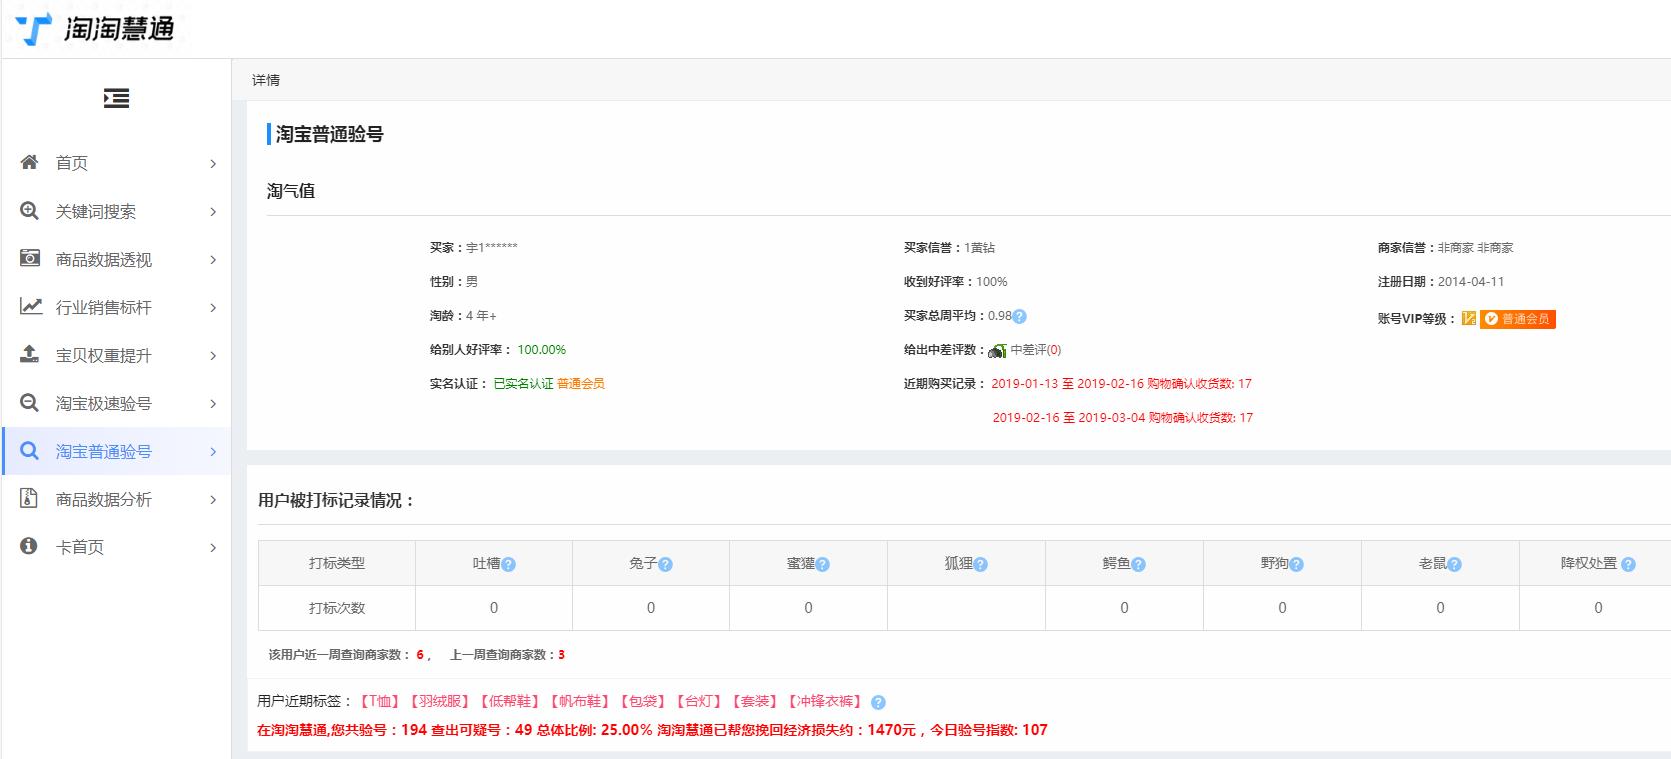This screenshot has height=759, width=1671.
Task: Click the 【台灯】 tag
Action: (x=698, y=702)
